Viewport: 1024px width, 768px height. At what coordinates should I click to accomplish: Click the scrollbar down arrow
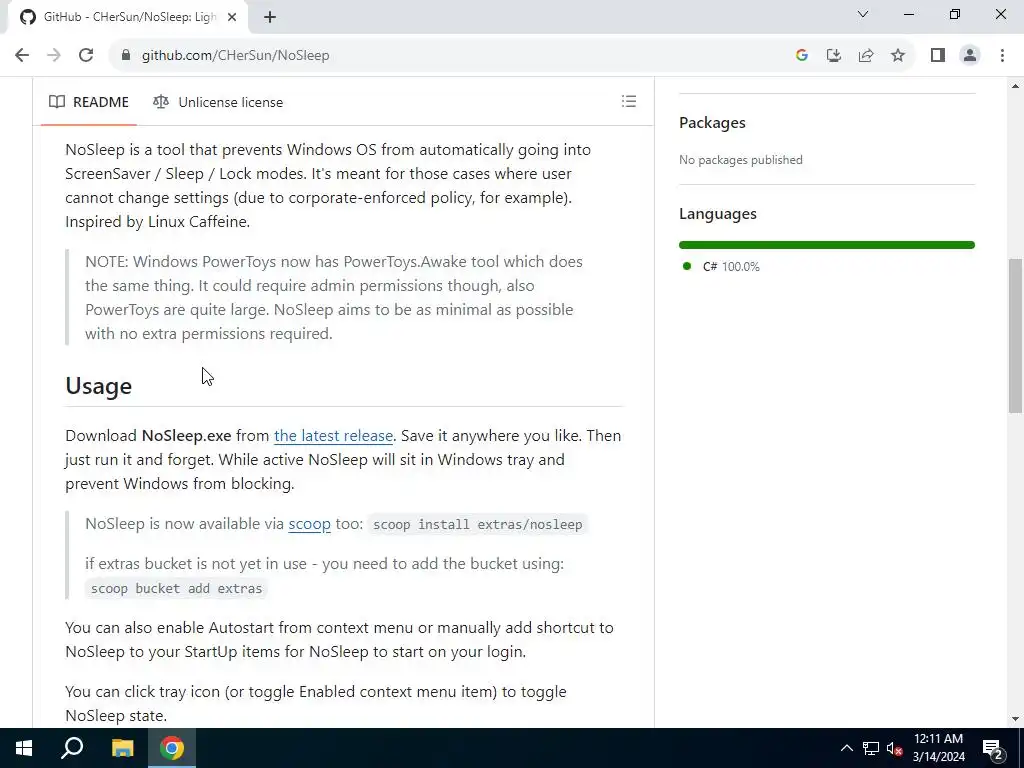tap(1015, 719)
